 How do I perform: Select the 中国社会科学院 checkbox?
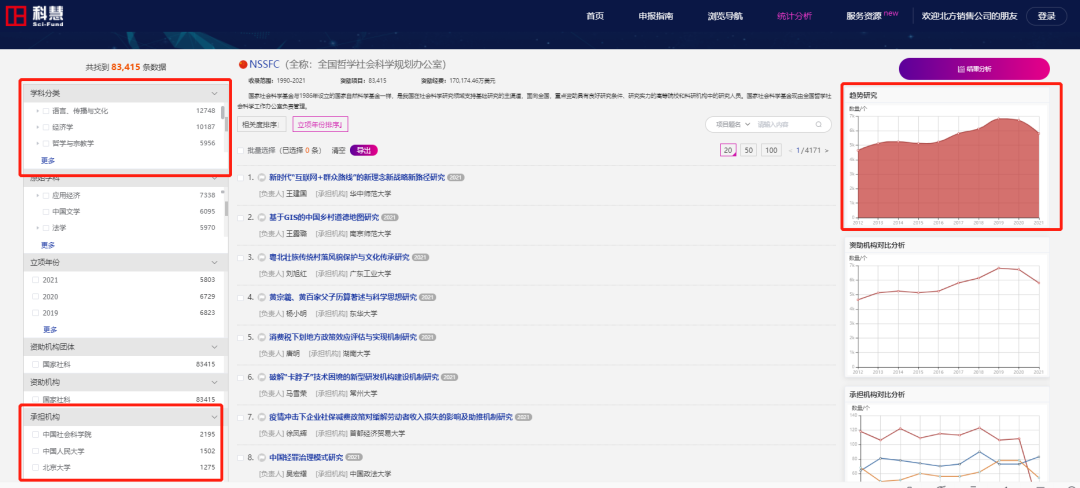pyautogui.click(x=35, y=435)
